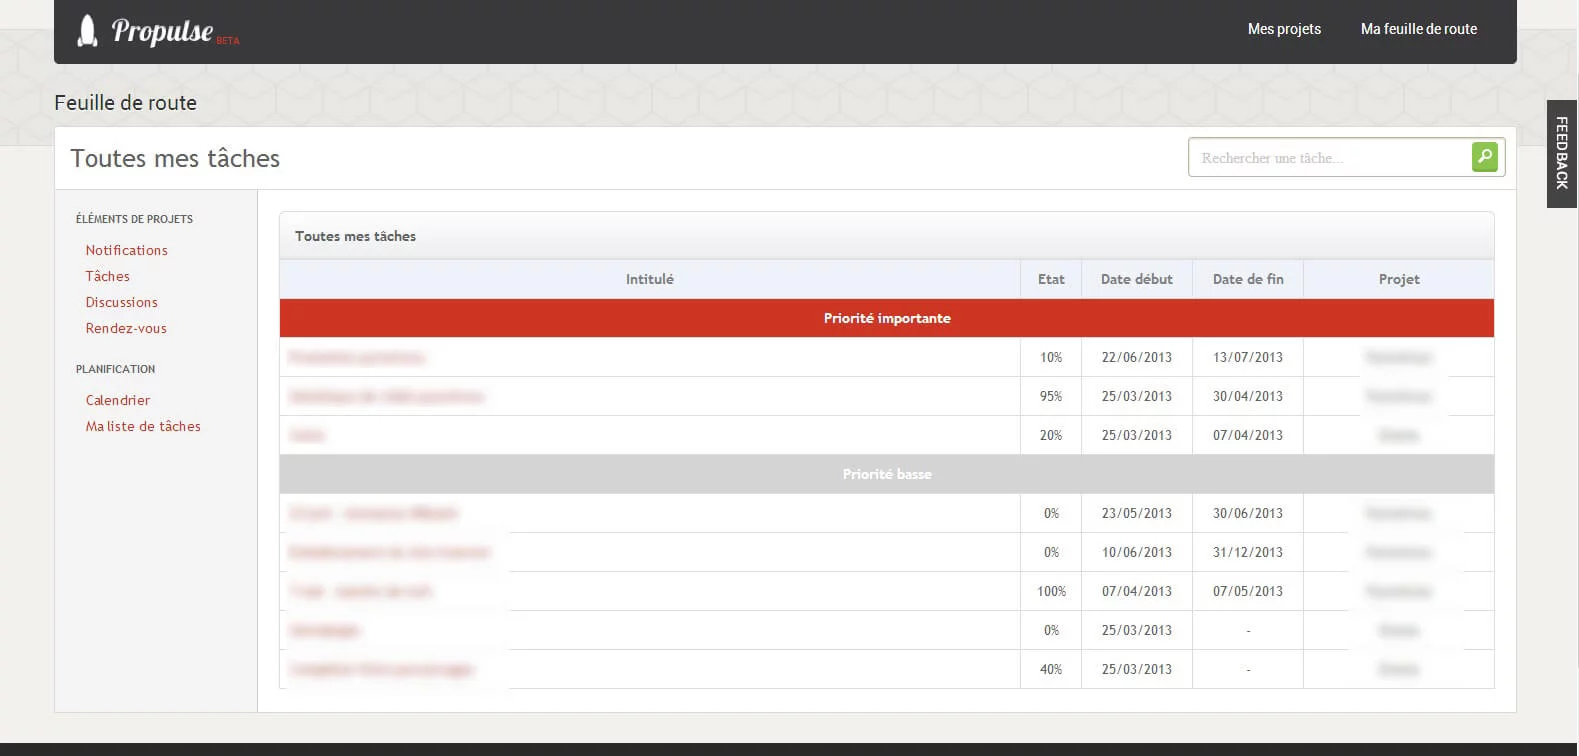The image size is (1579, 756).
Task: Go to Tâches in sidebar
Action: 108,276
